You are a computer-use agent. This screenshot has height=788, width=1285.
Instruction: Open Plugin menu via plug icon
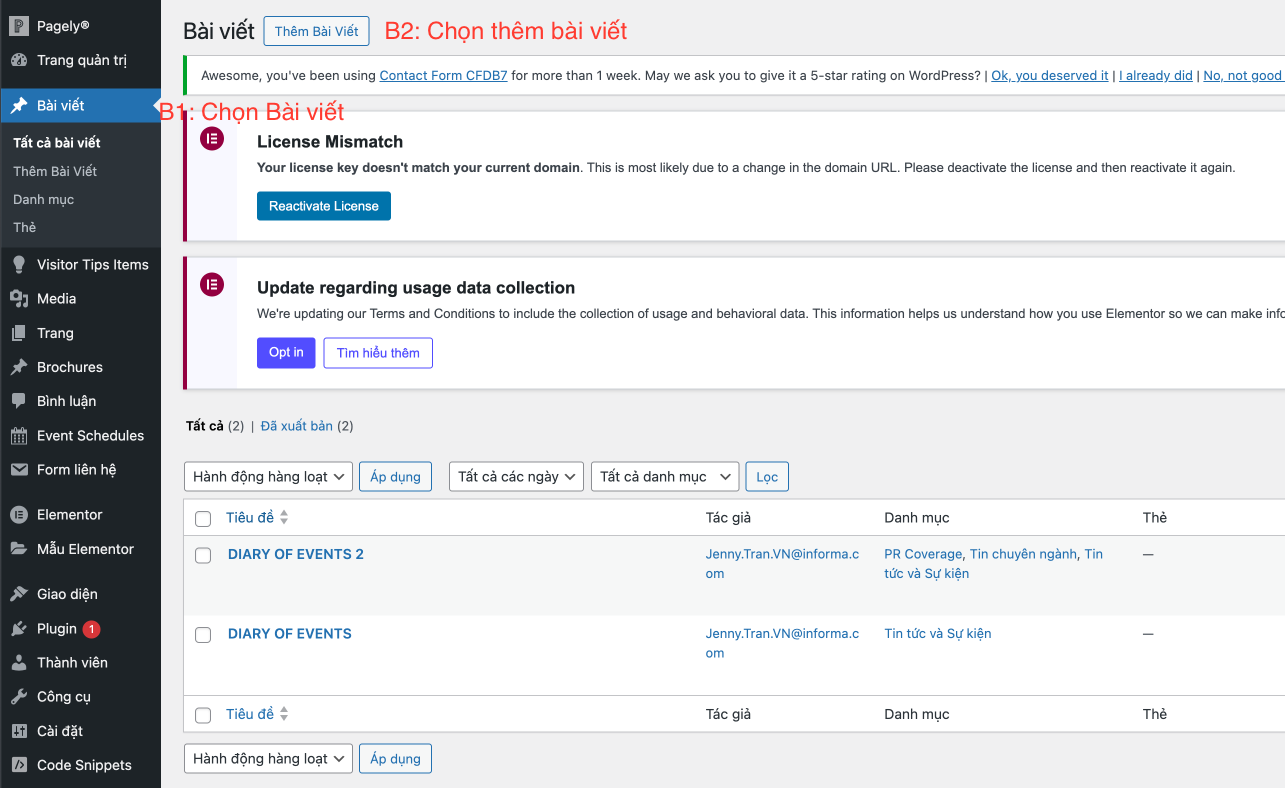coord(19,629)
